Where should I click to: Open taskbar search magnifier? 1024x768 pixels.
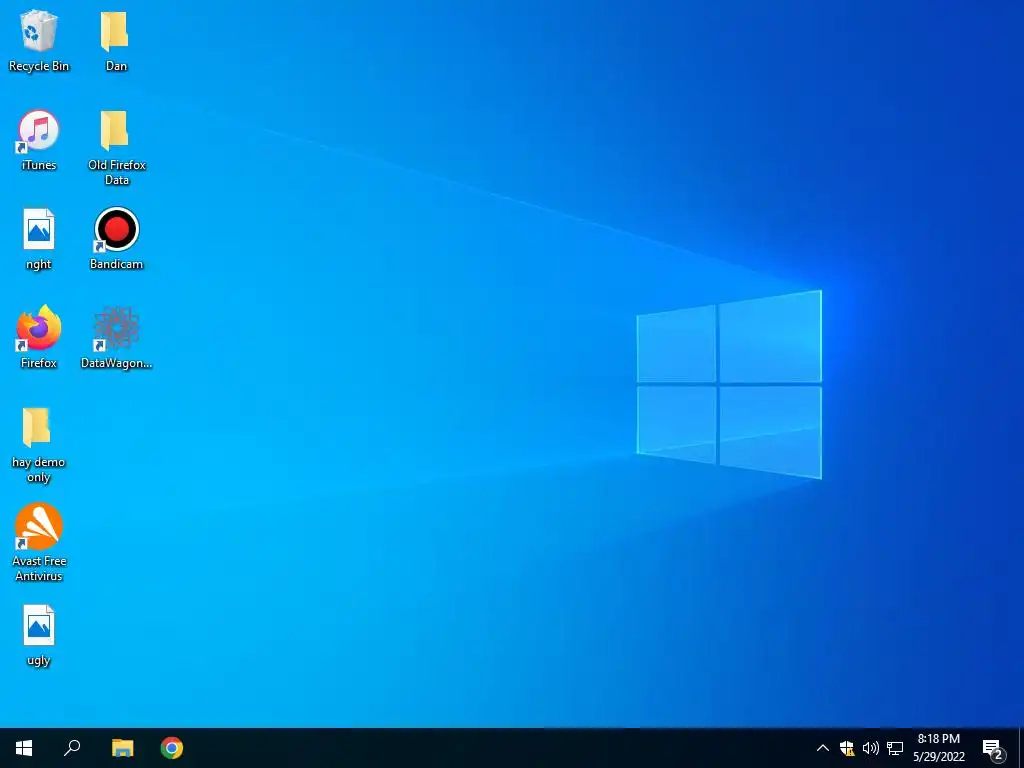[72, 748]
